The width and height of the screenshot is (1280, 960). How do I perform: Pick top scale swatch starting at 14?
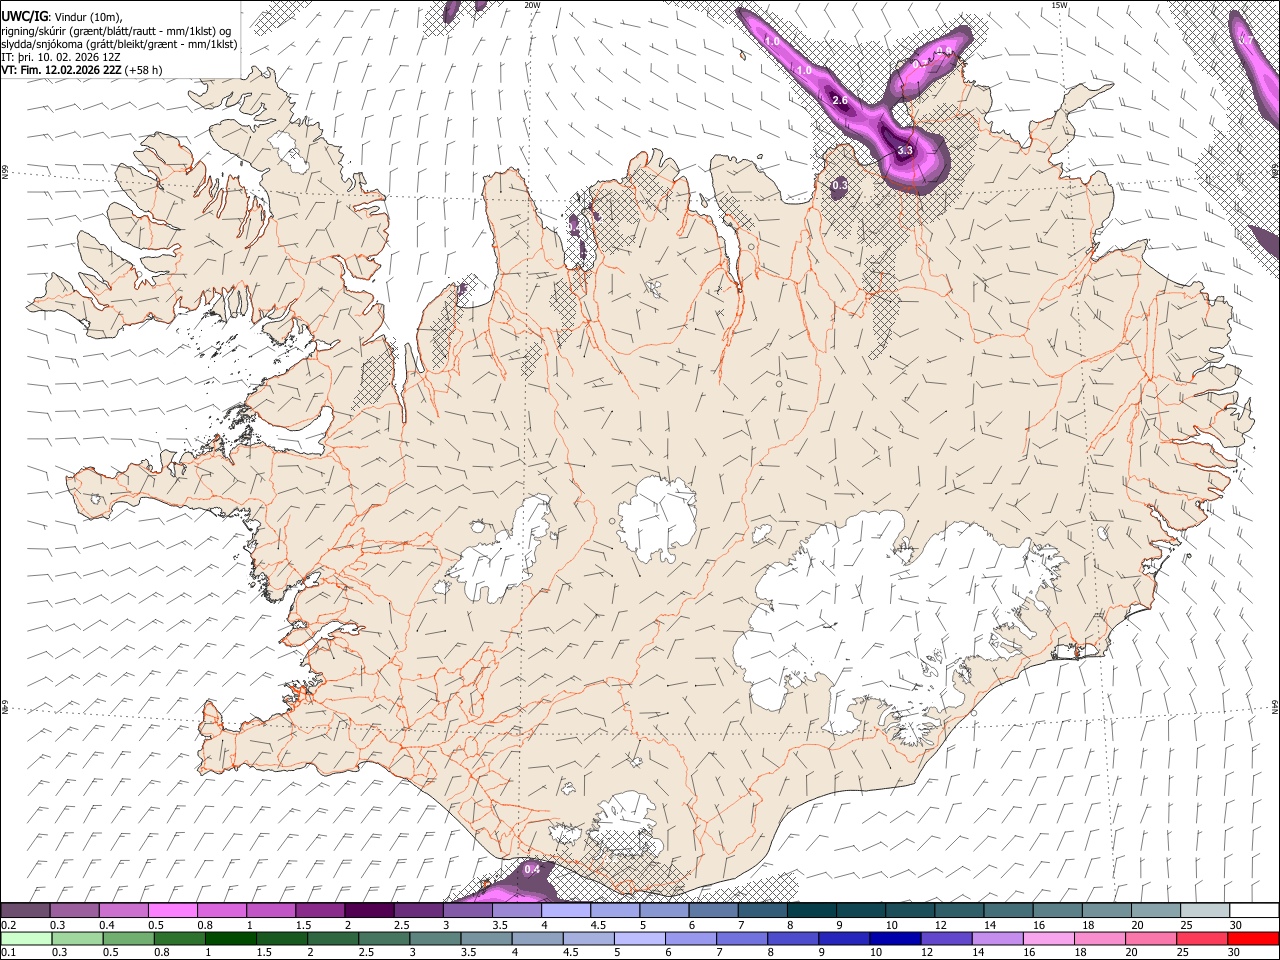tap(1010, 911)
